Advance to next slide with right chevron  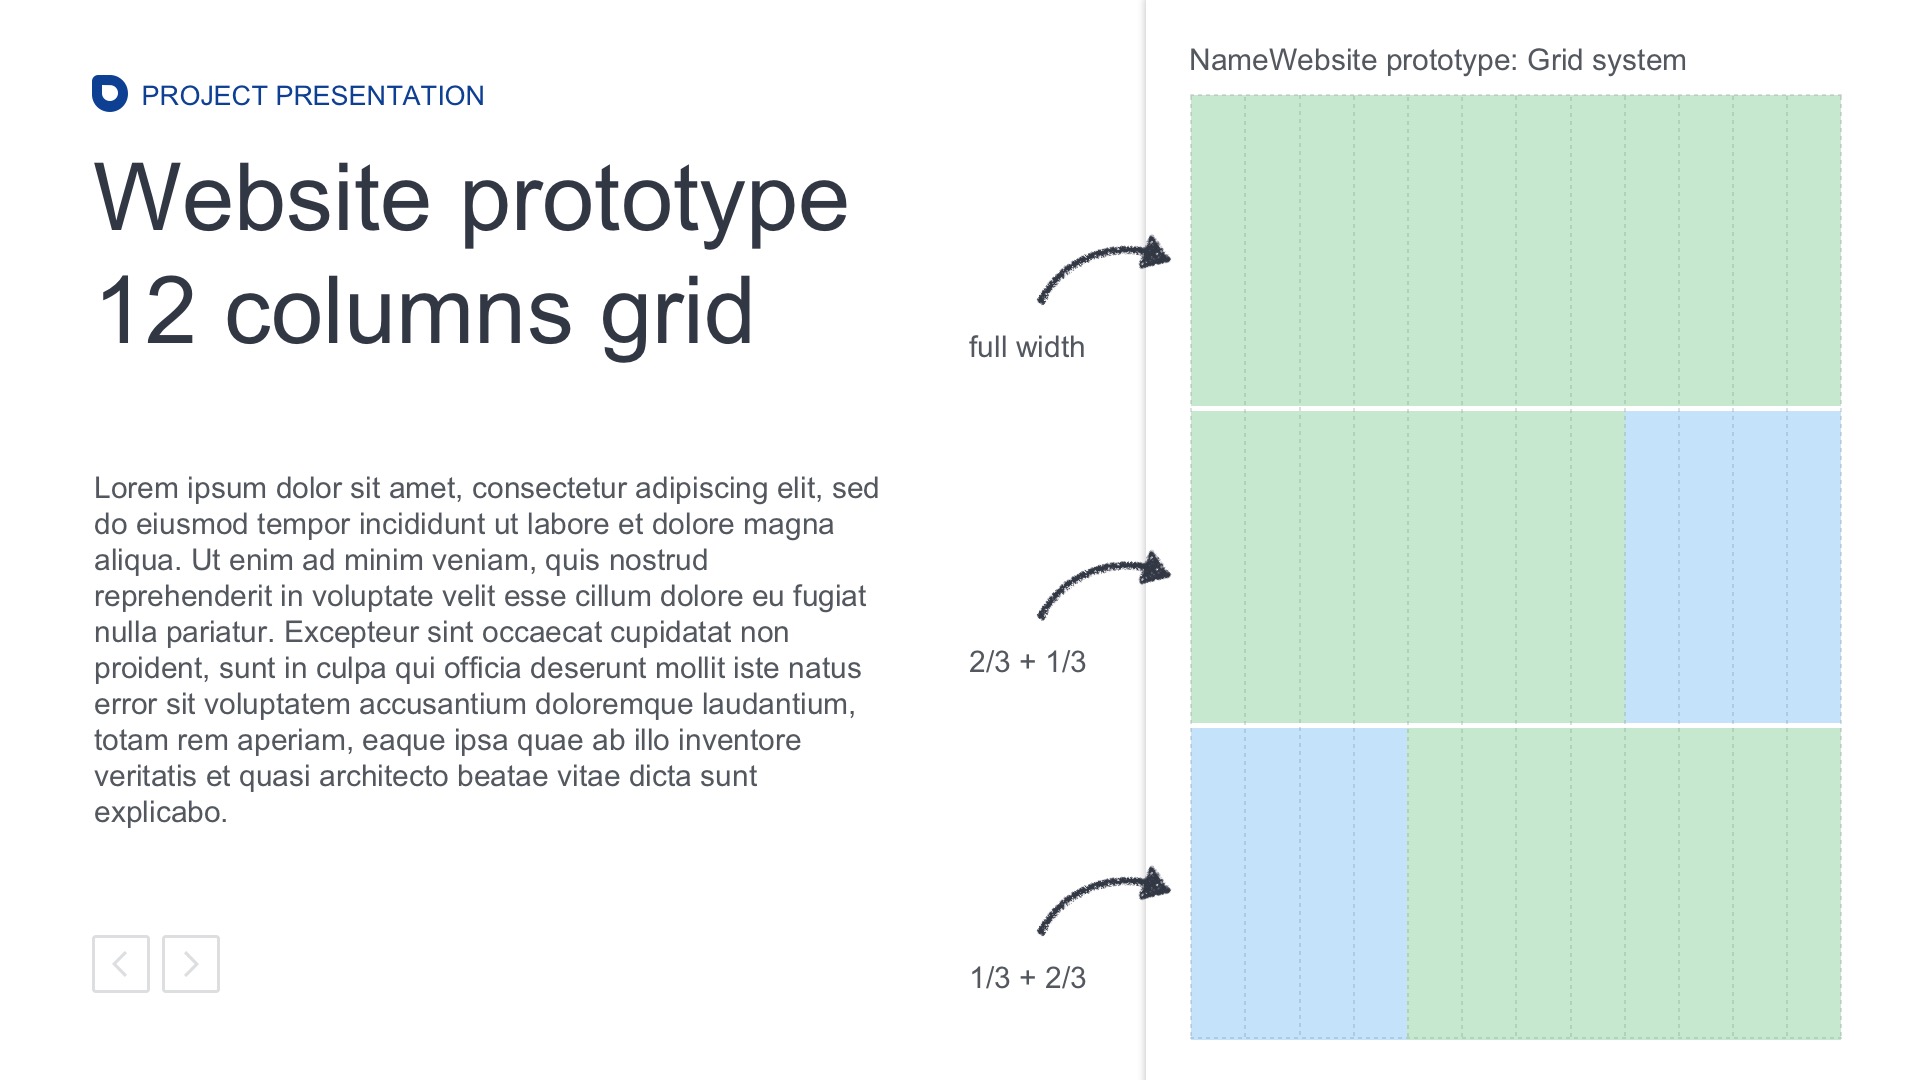pyautogui.click(x=191, y=964)
